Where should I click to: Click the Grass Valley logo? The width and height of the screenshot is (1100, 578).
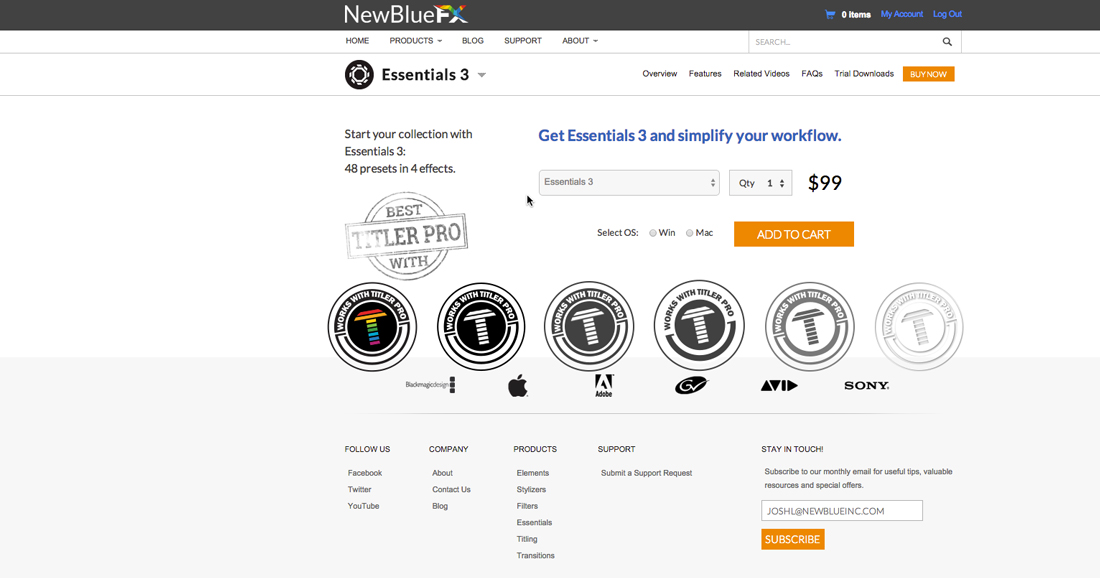692,385
